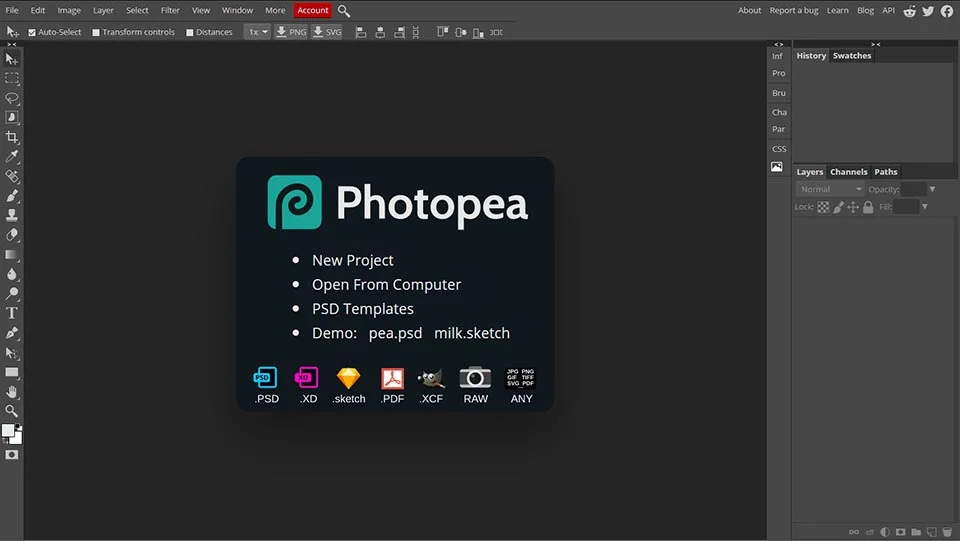Select the Type tool
This screenshot has width=960, height=541.
12,313
